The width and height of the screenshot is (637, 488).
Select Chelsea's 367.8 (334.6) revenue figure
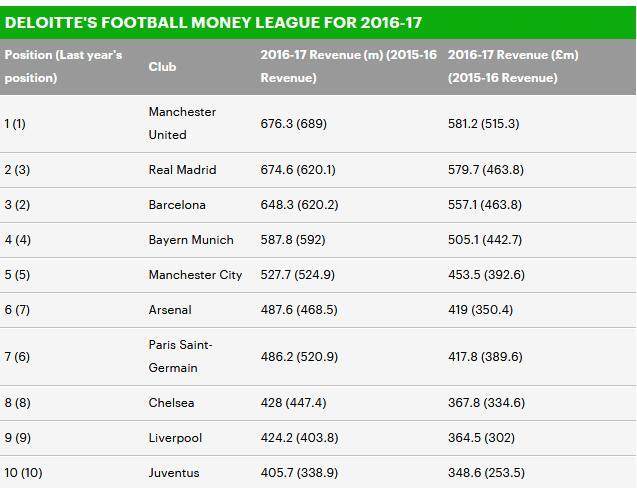click(x=485, y=403)
